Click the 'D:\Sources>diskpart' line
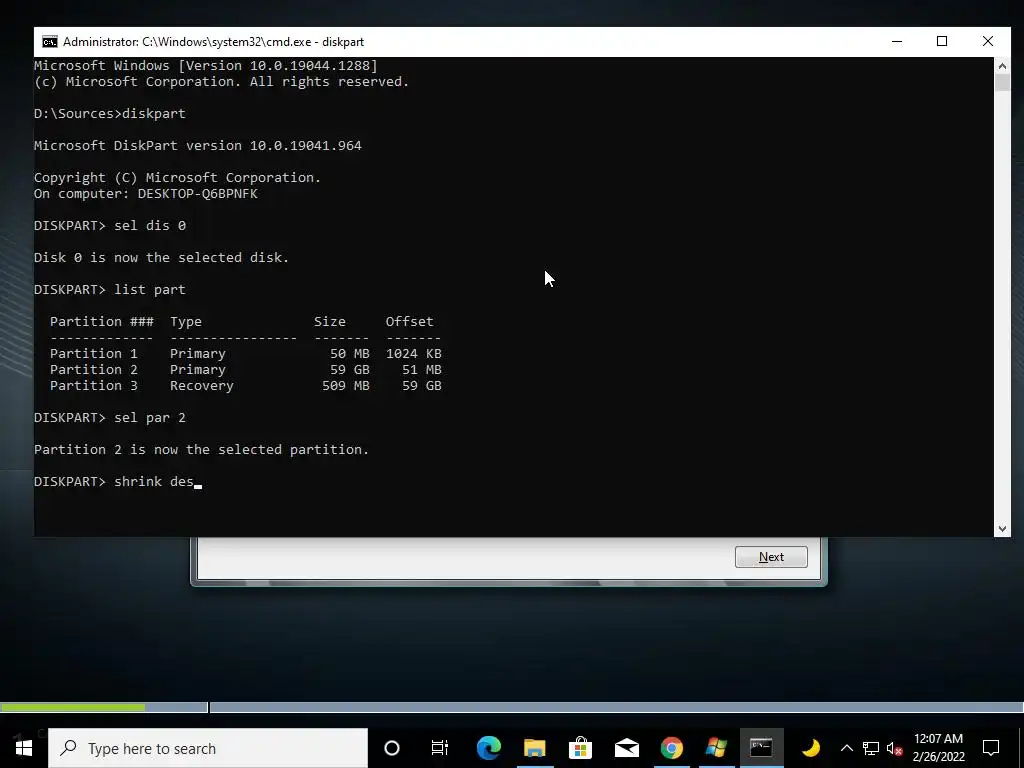The width and height of the screenshot is (1024, 768). pos(110,114)
